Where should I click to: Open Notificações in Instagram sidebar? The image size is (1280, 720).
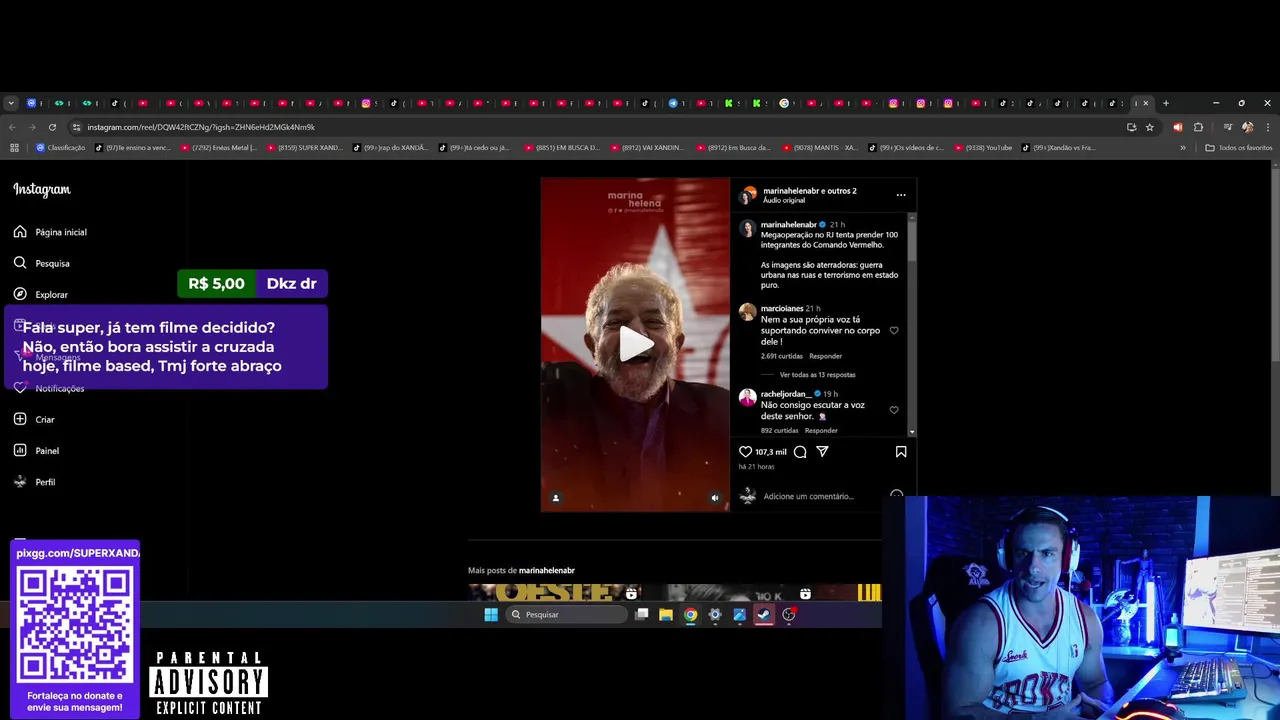point(49,388)
